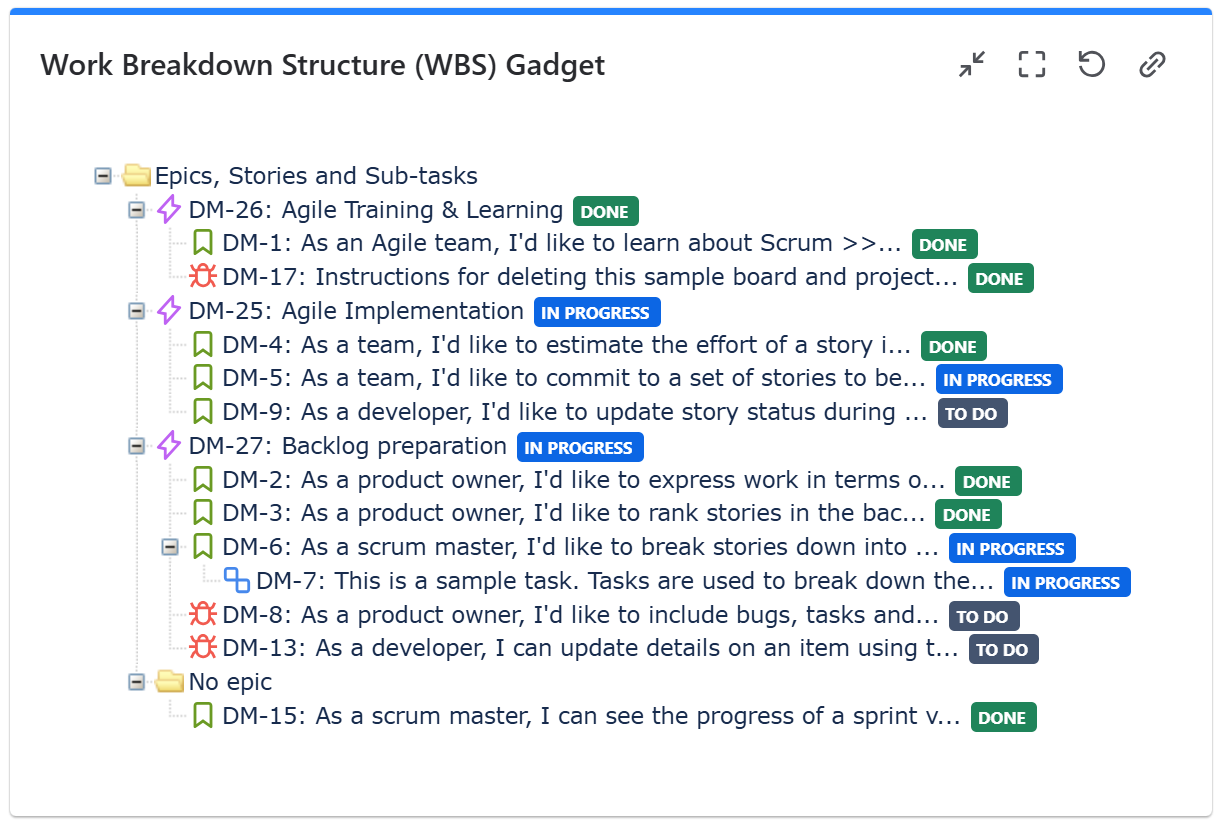
Task: Refresh the WBS gadget
Action: tap(1091, 64)
